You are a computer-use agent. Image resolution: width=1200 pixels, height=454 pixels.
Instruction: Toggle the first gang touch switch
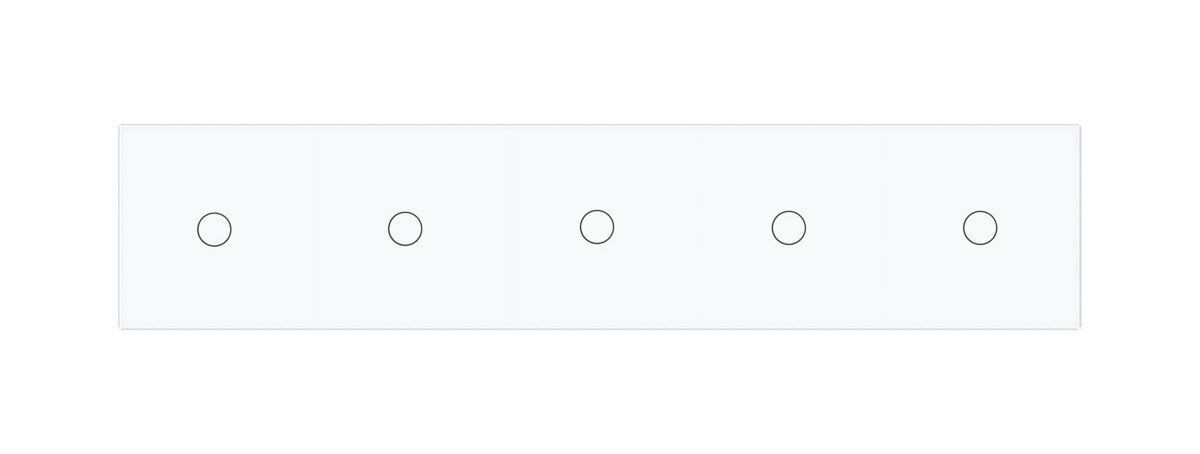(214, 229)
